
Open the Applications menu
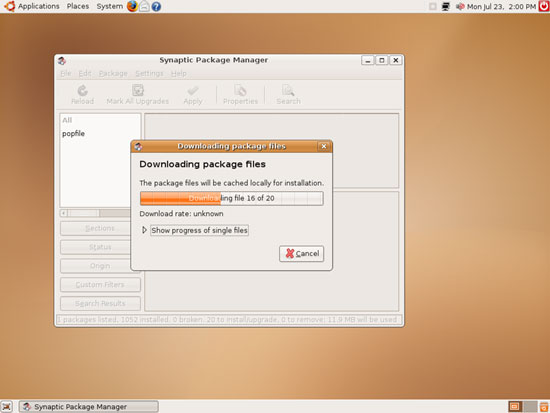[39, 6]
